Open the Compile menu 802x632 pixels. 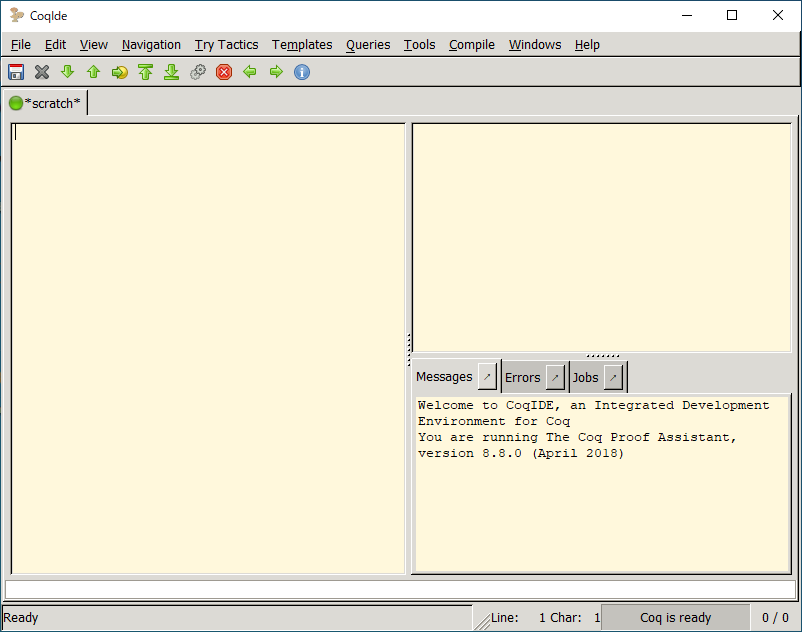pos(471,44)
